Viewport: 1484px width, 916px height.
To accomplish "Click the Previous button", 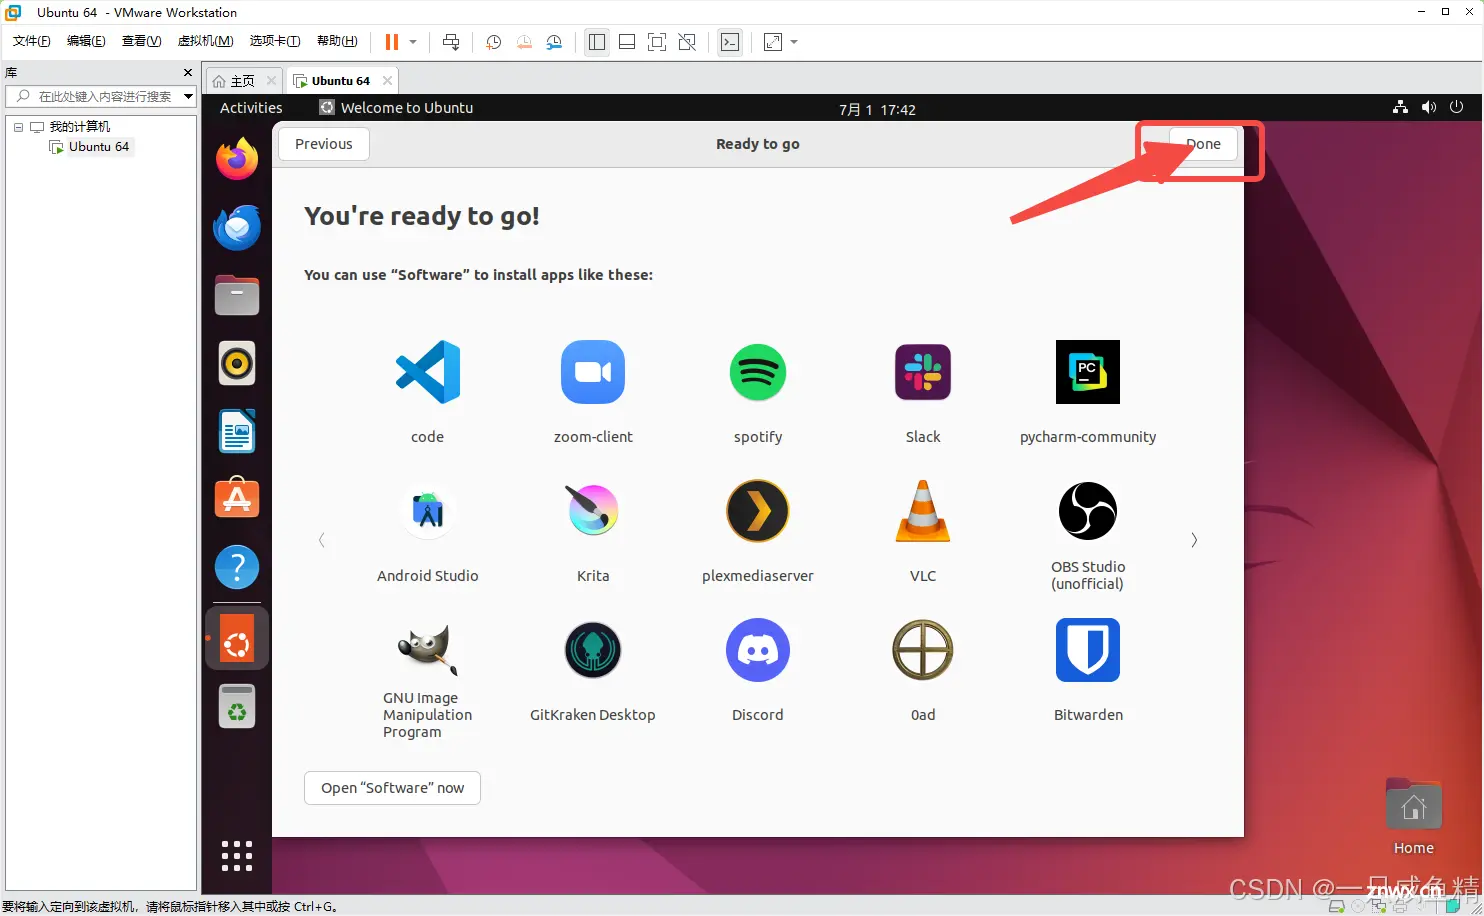I will (324, 144).
